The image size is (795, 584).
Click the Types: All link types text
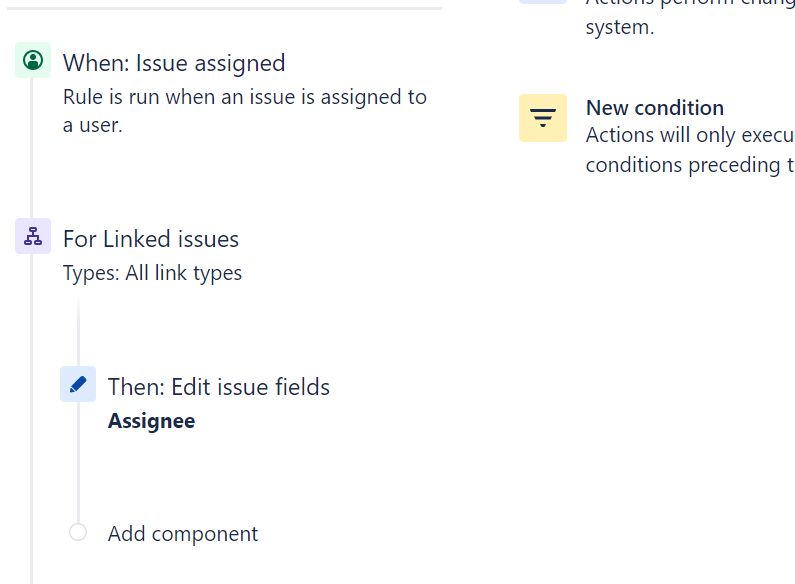pos(152,273)
